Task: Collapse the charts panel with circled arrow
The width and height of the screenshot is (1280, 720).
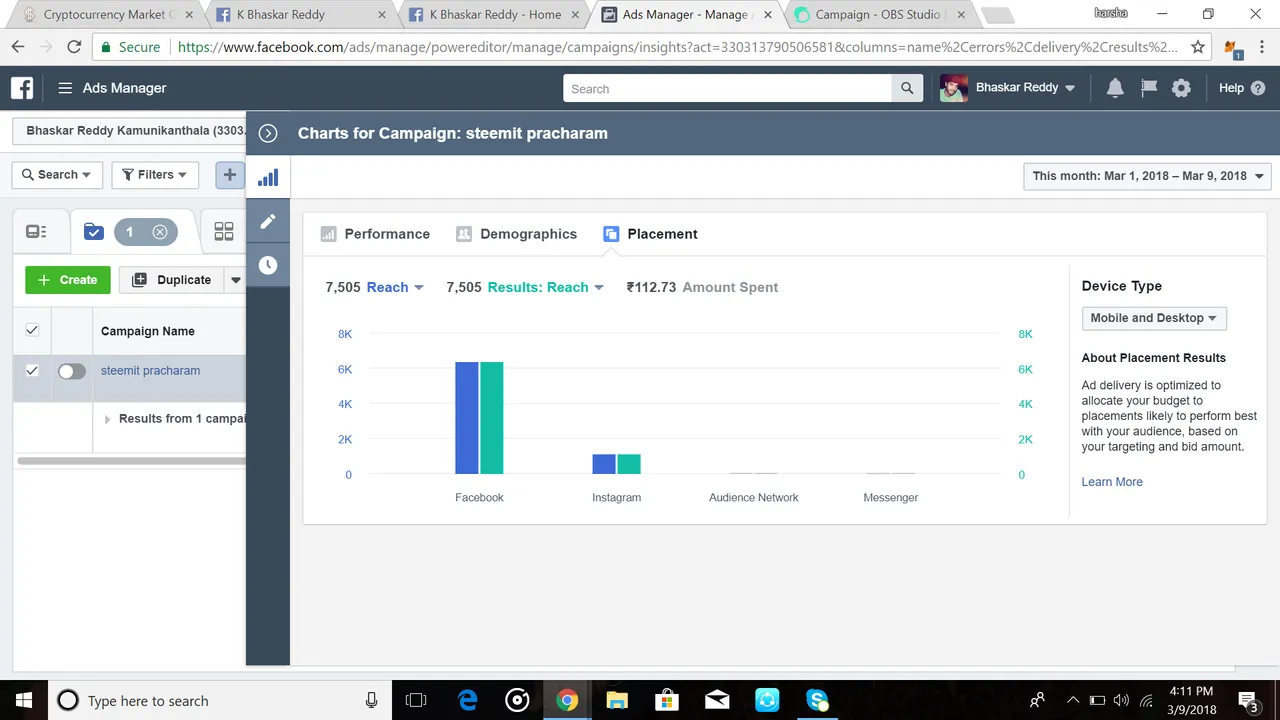Action: click(268, 133)
